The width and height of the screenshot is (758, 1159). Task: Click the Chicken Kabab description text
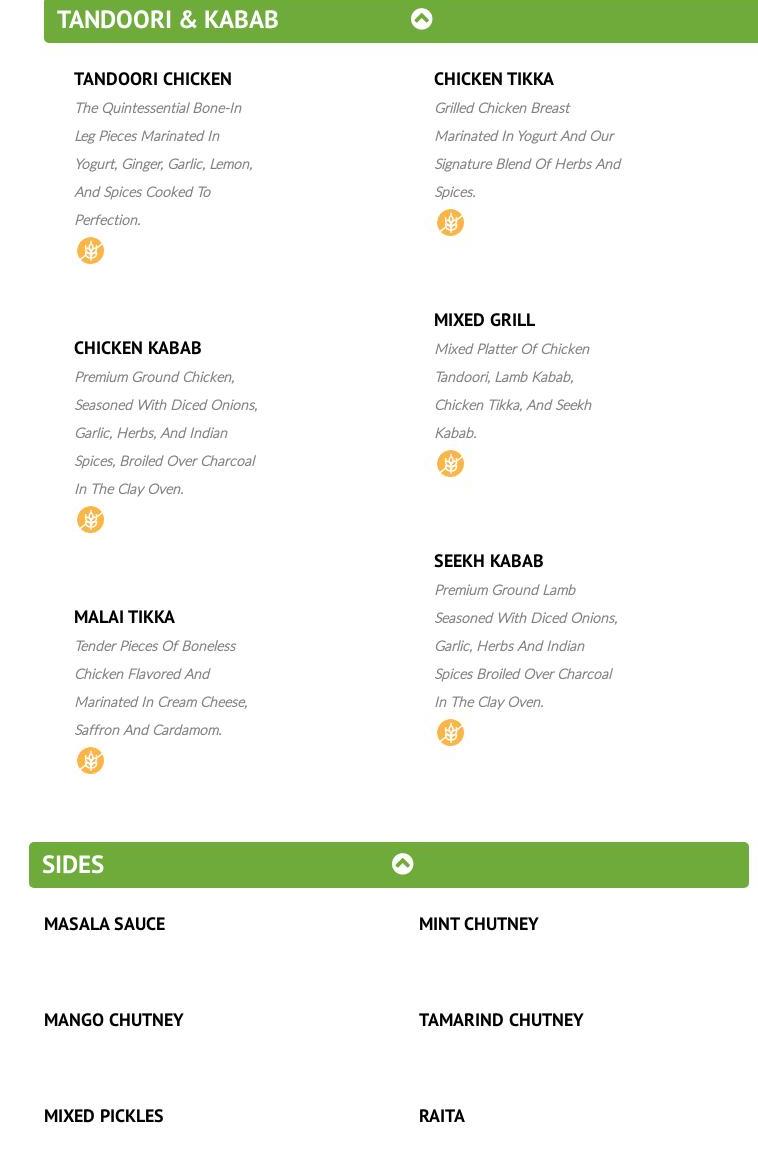coord(165,433)
